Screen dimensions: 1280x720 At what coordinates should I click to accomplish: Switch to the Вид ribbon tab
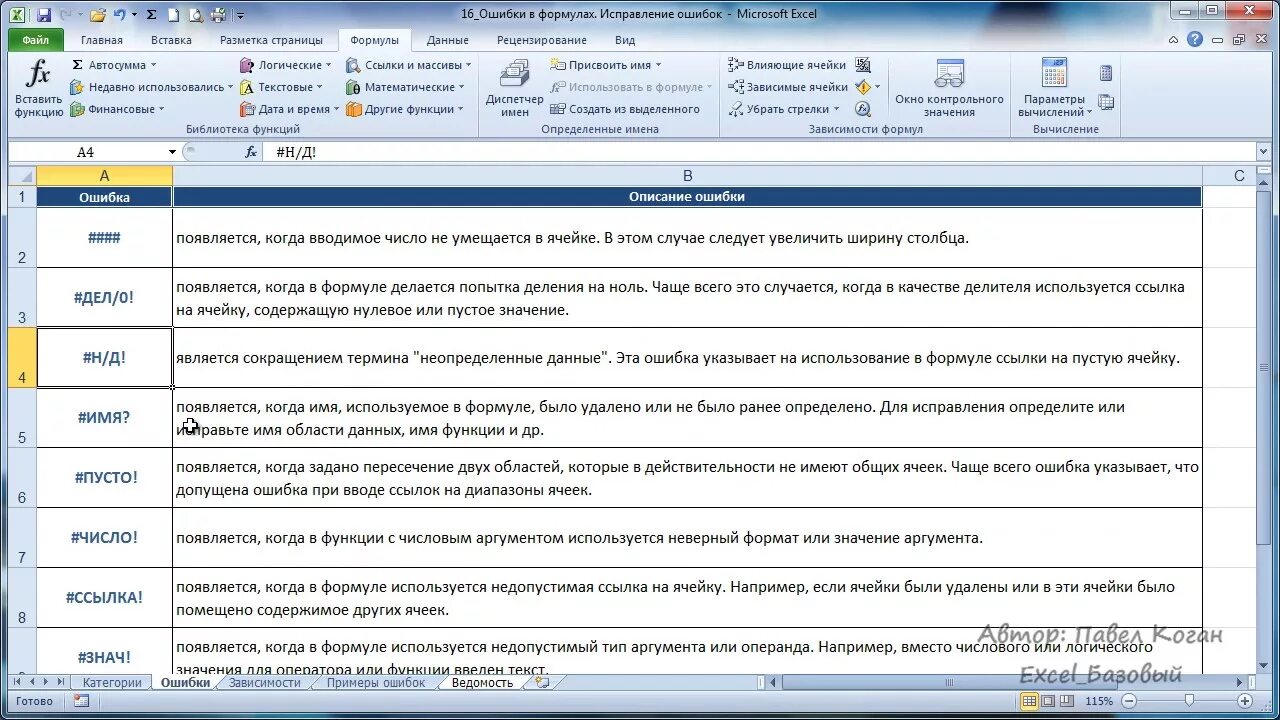625,40
